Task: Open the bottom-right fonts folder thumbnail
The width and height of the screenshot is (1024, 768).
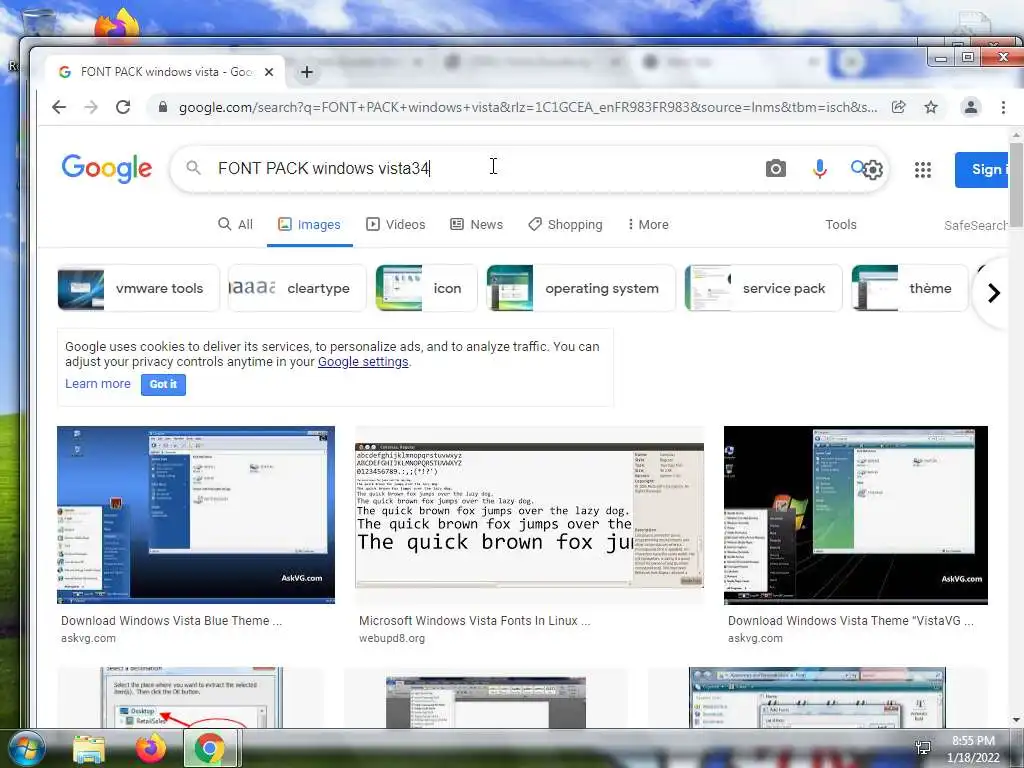Action: (818, 697)
